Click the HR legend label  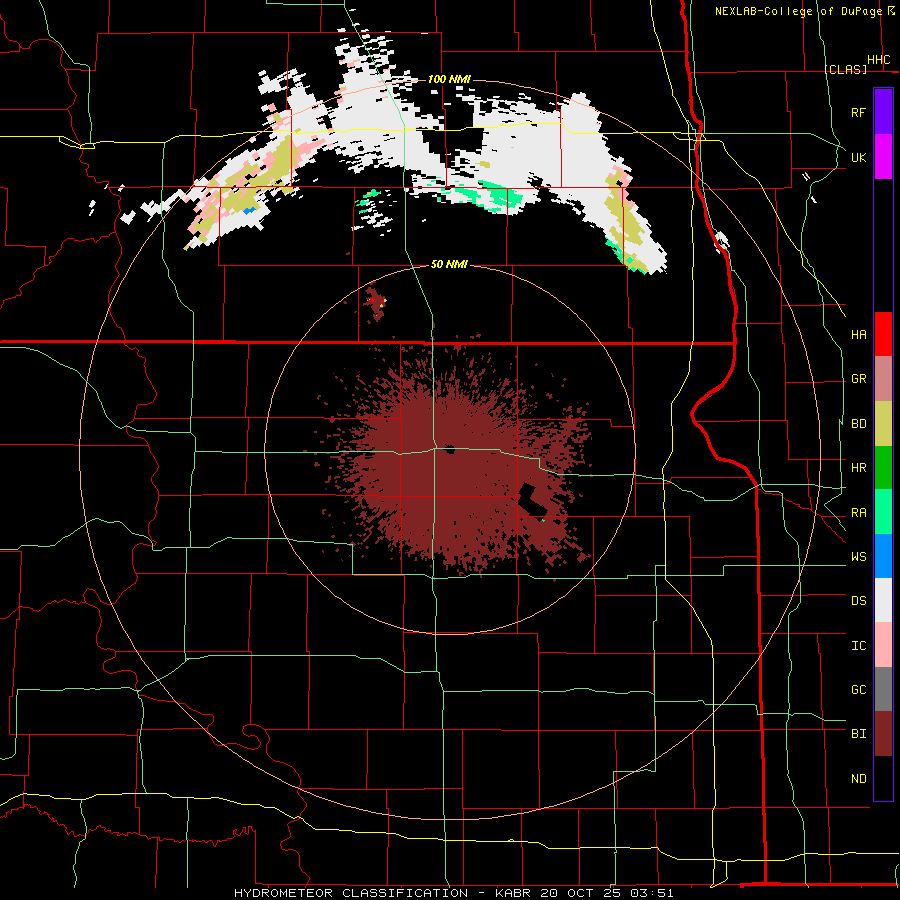858,468
